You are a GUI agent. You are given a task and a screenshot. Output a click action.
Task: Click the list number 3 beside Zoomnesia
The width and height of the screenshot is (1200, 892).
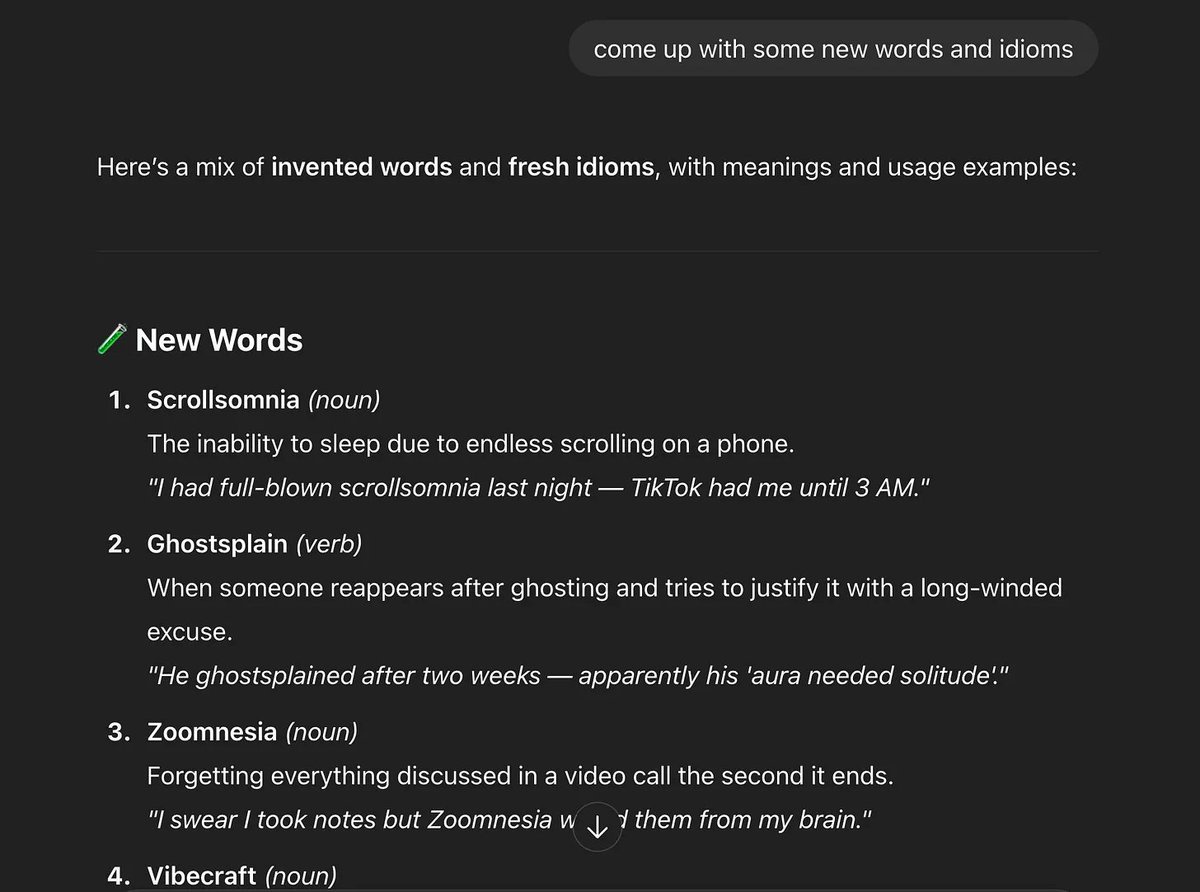tap(119, 732)
